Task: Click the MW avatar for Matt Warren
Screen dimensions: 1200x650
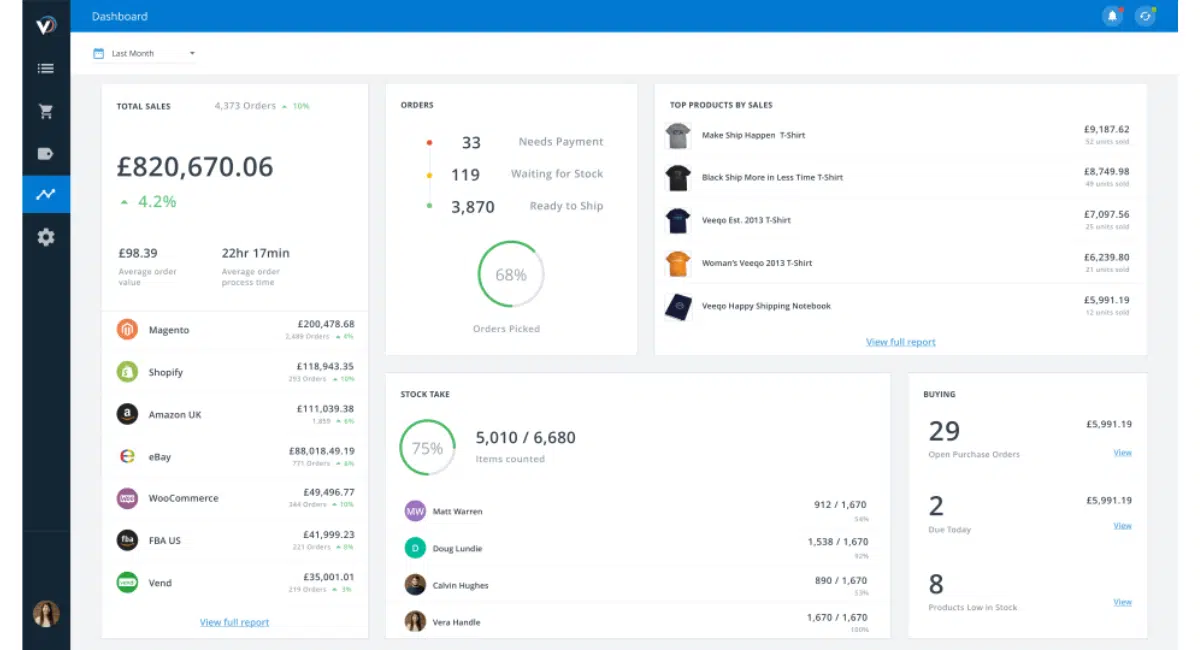Action: pos(415,511)
